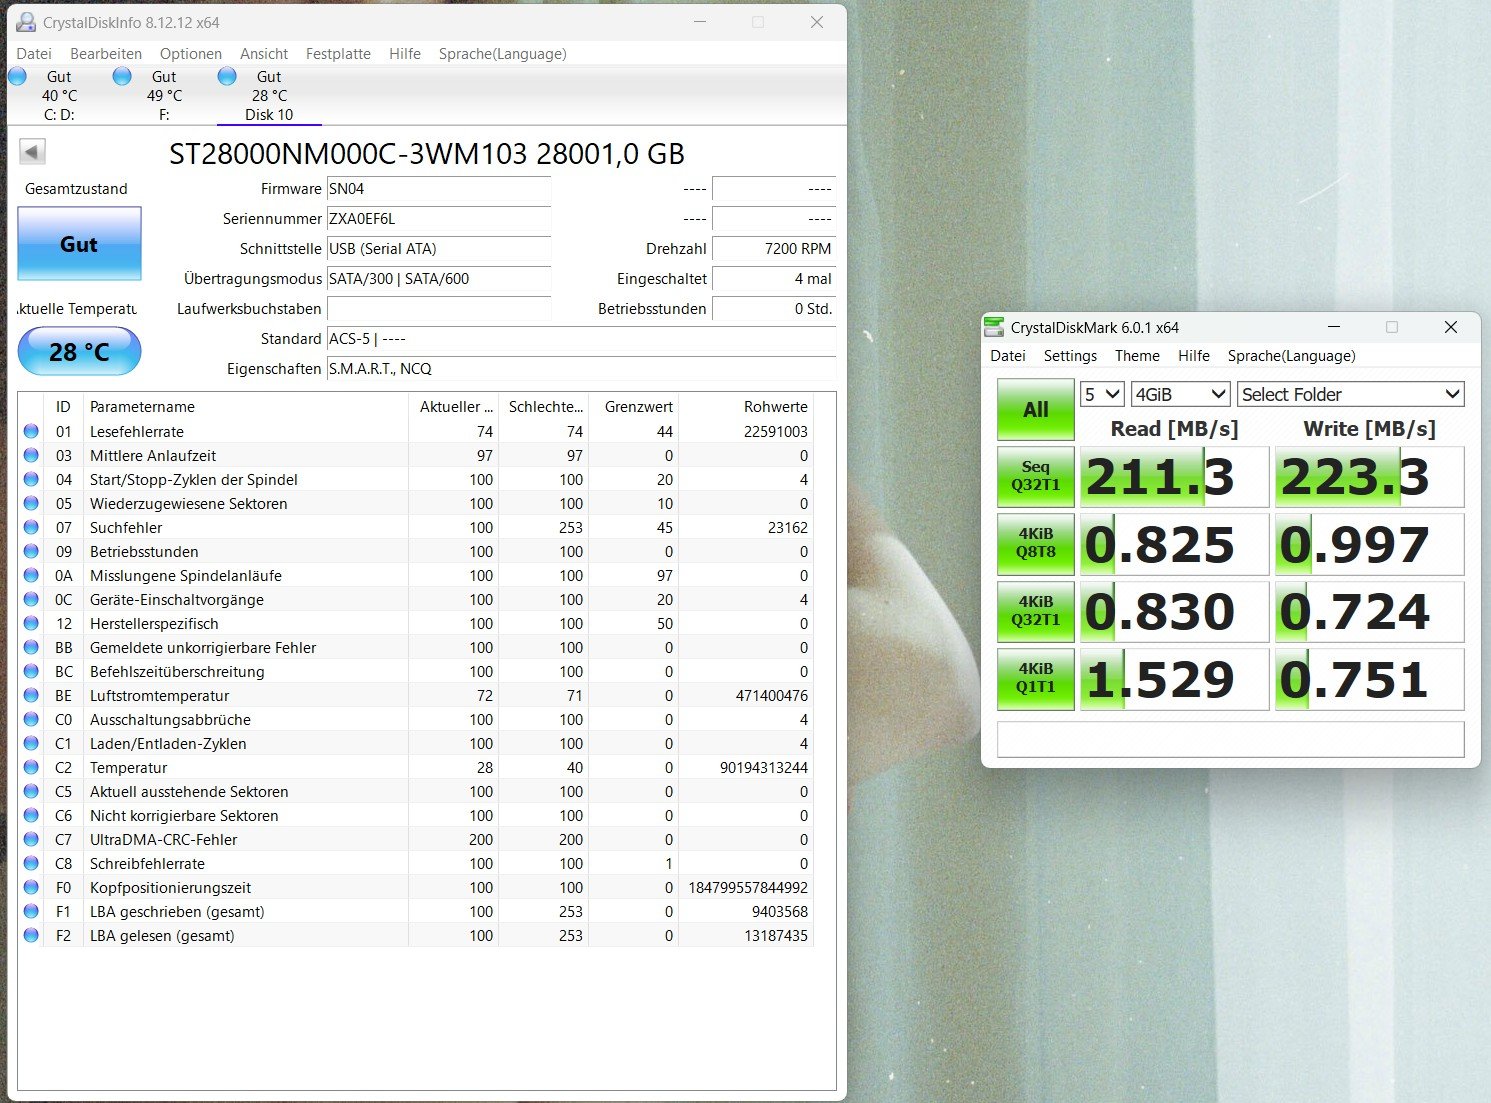Click the Gut health status button
1491x1103 pixels.
tap(79, 244)
